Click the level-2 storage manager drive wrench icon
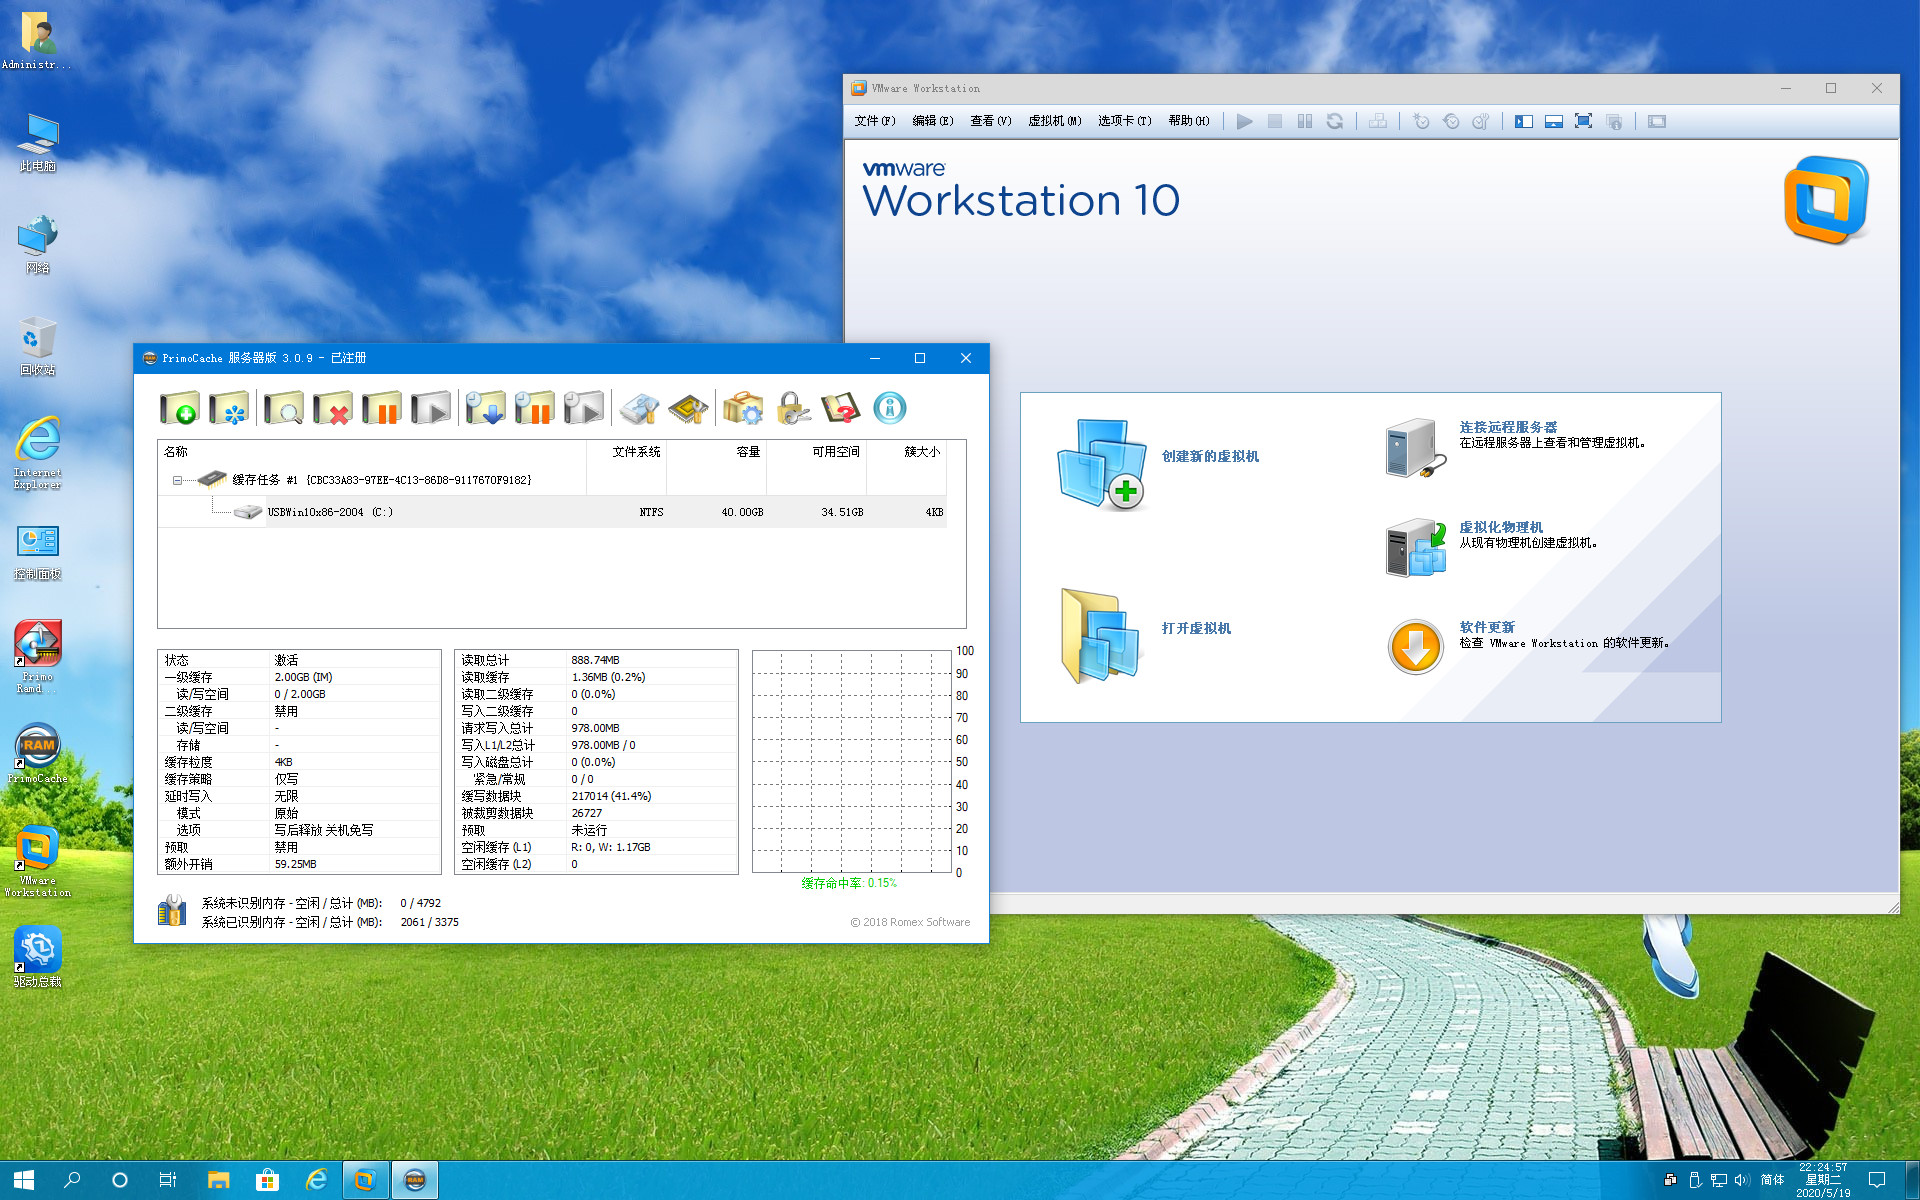Image resolution: width=1920 pixels, height=1200 pixels. coord(639,408)
